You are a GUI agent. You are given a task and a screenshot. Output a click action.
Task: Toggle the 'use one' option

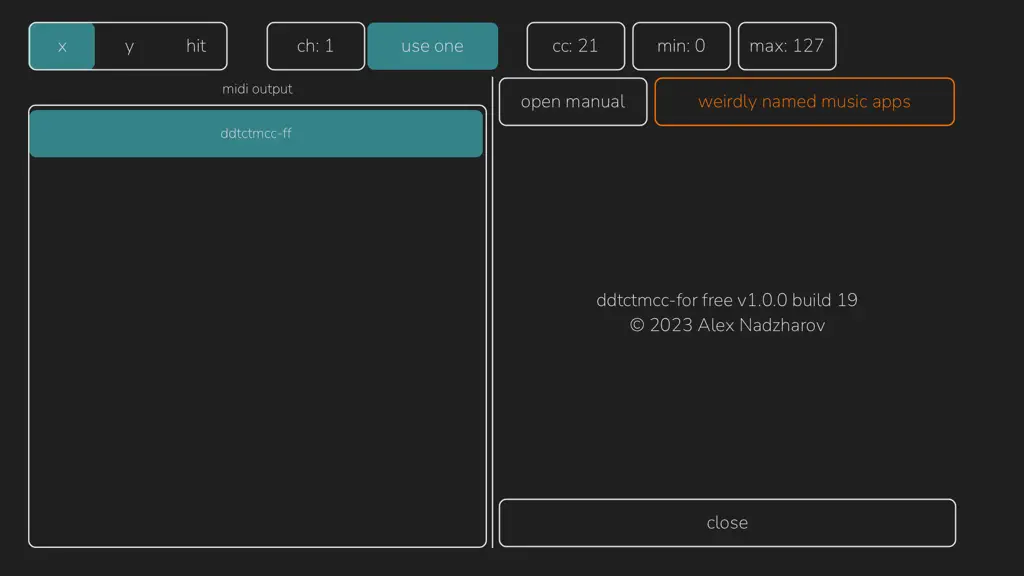[432, 46]
